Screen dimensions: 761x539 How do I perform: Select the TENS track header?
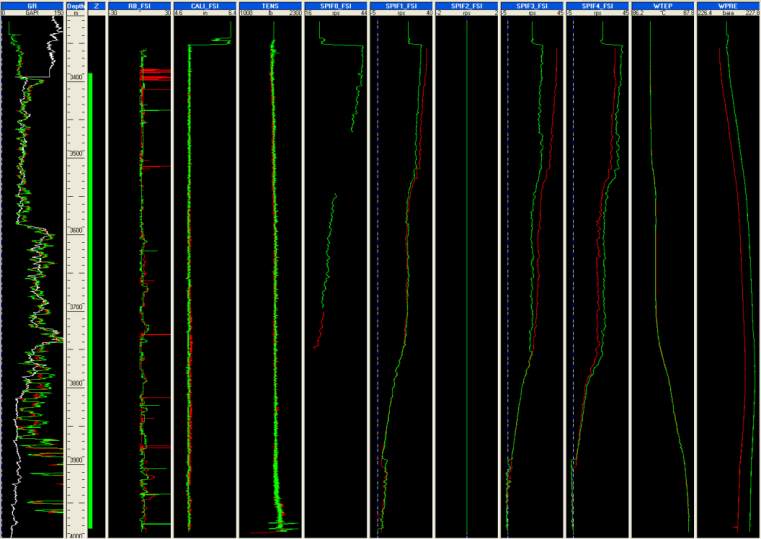[269, 5]
